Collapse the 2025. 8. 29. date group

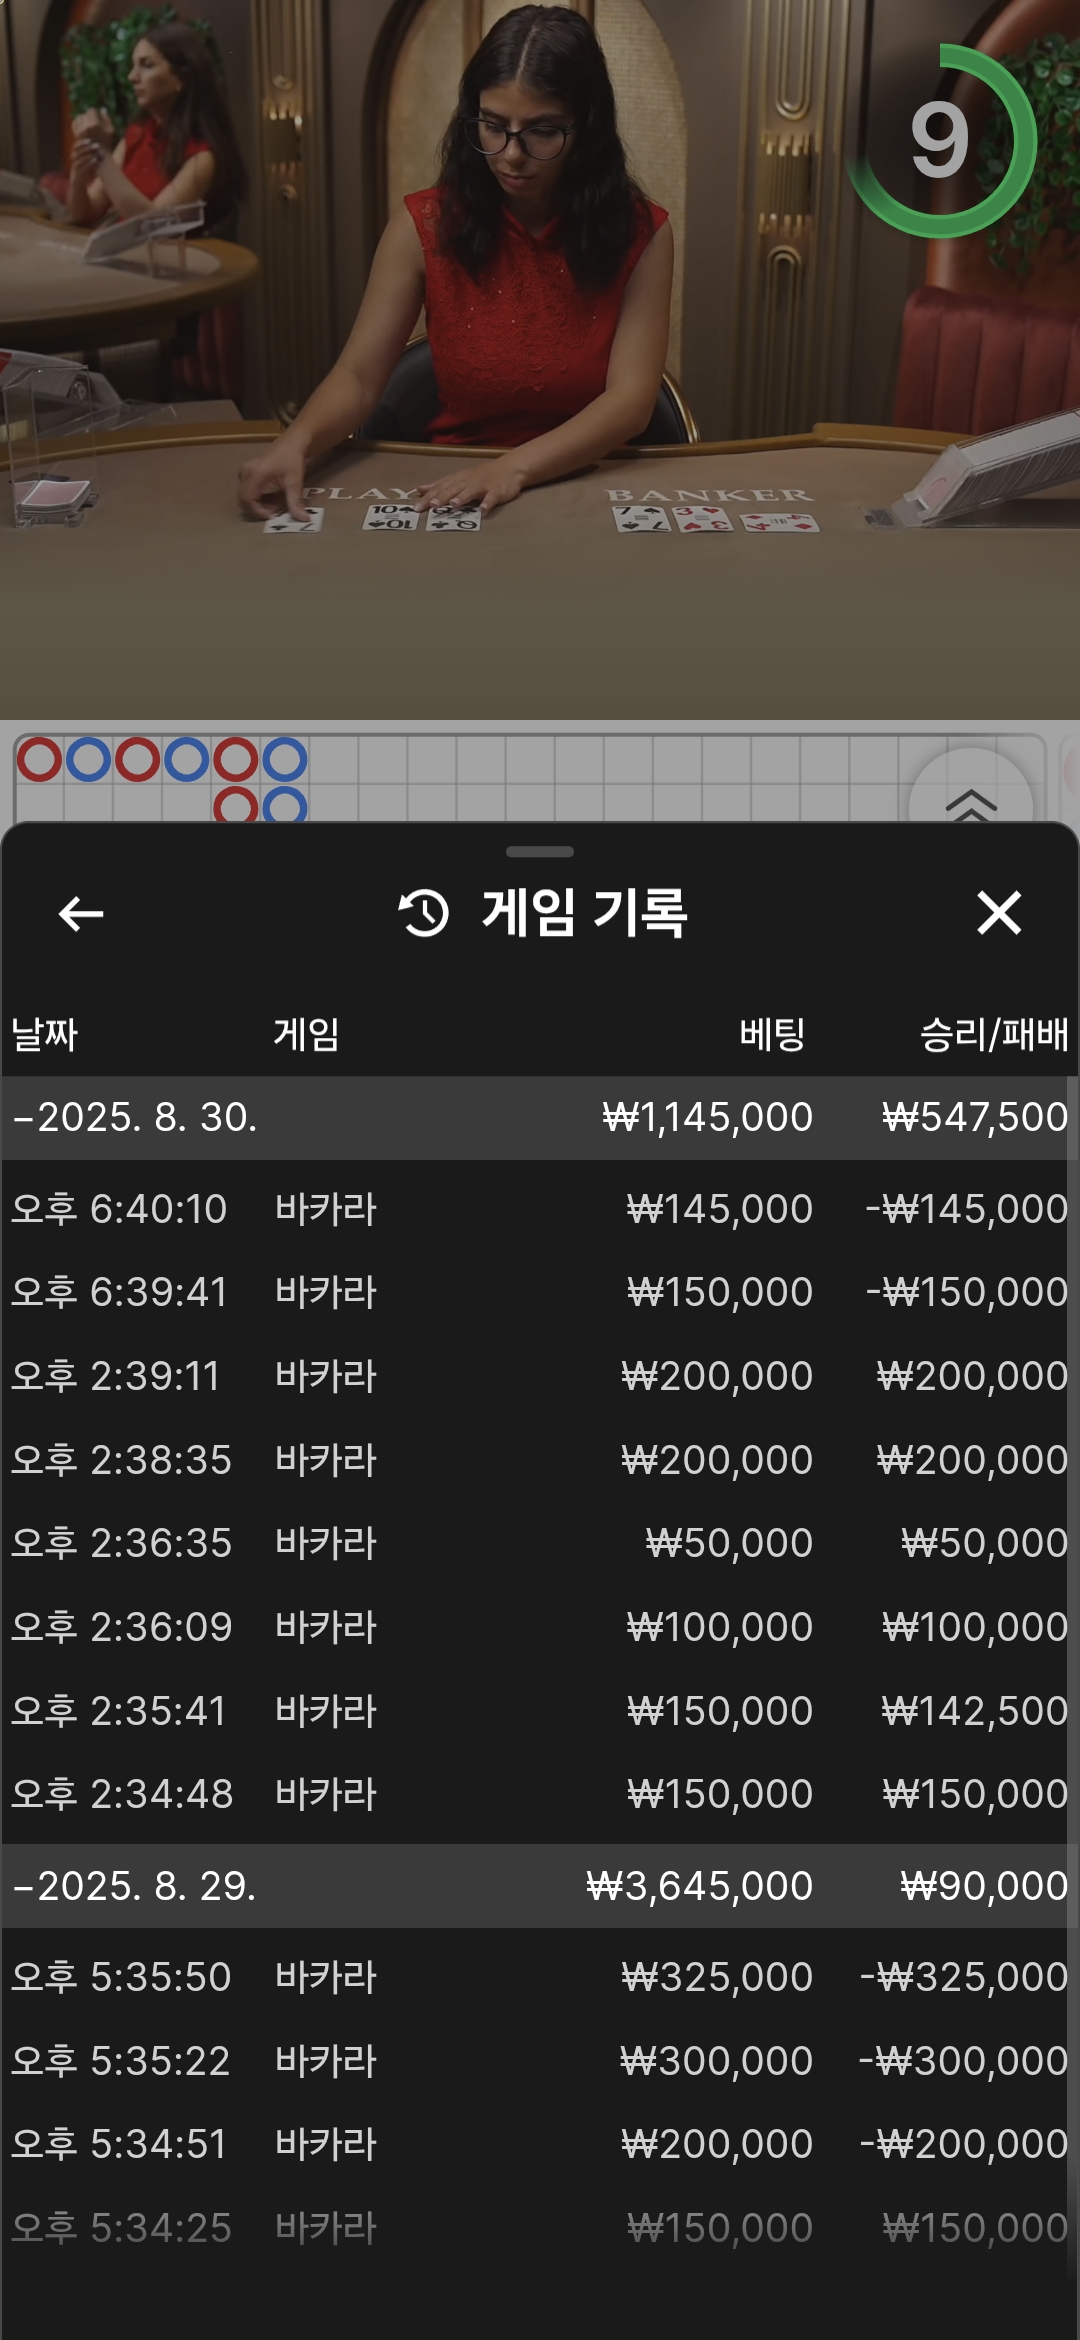point(540,1886)
